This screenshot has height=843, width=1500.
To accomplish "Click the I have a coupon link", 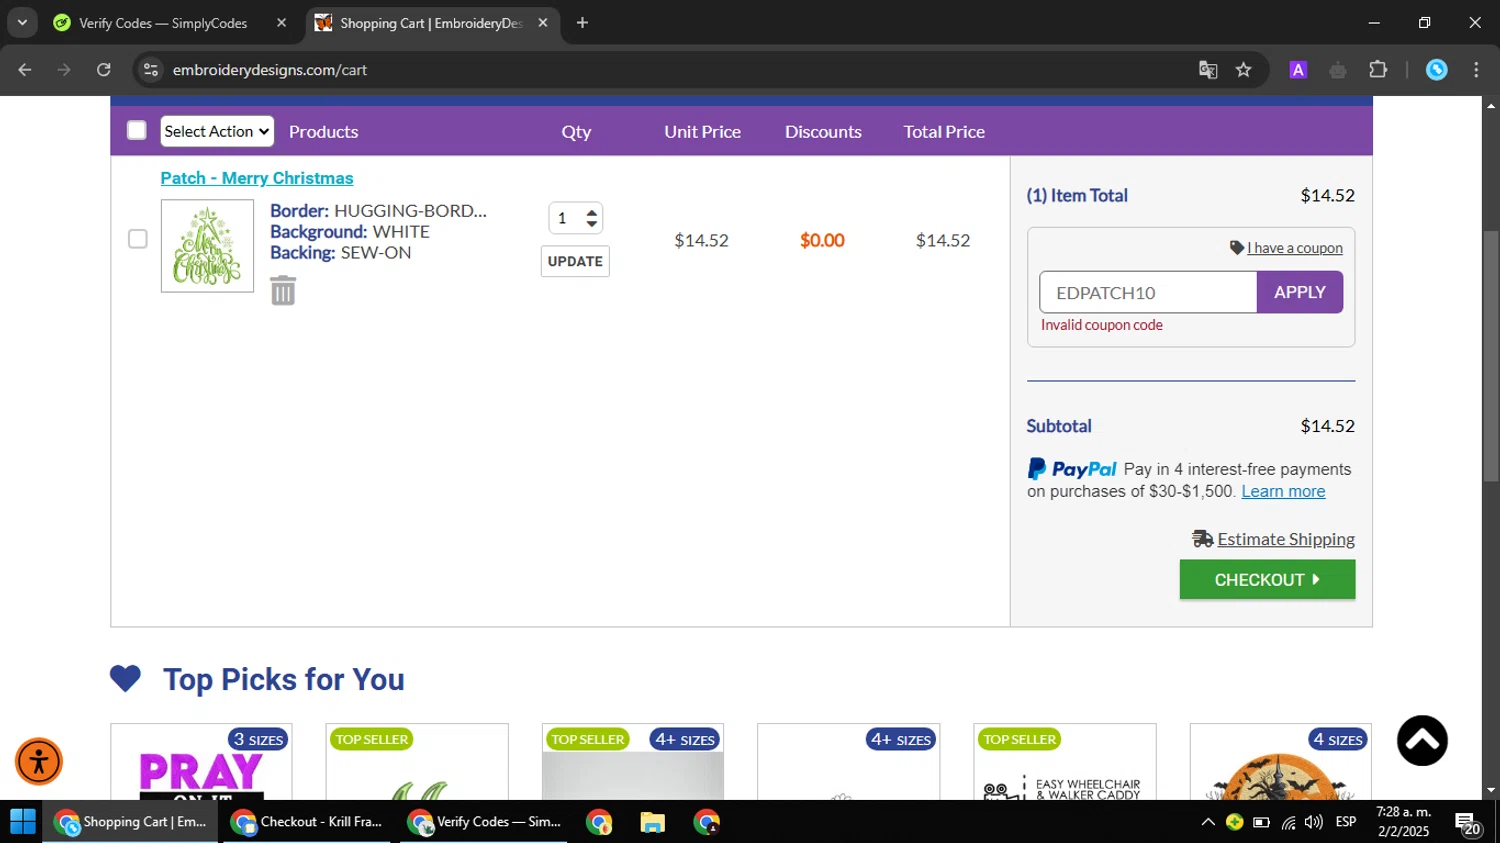I will click(1294, 248).
